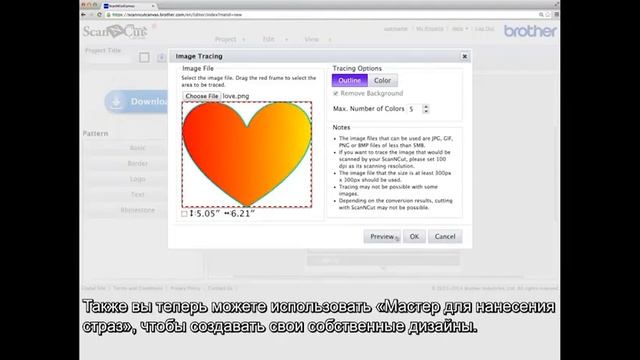Screen dimensions: 640x360
Task: Select the Color tracing option
Action: (382, 80)
